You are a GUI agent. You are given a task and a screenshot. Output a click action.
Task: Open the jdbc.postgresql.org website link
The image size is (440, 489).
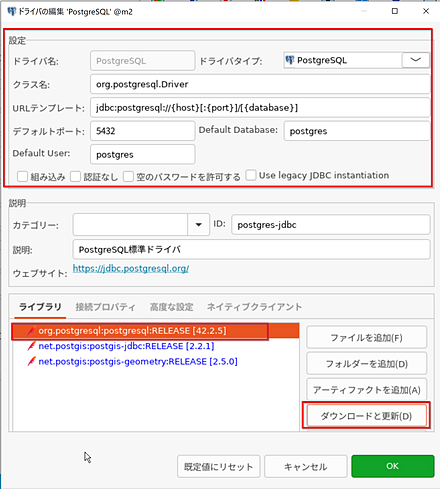[131, 268]
